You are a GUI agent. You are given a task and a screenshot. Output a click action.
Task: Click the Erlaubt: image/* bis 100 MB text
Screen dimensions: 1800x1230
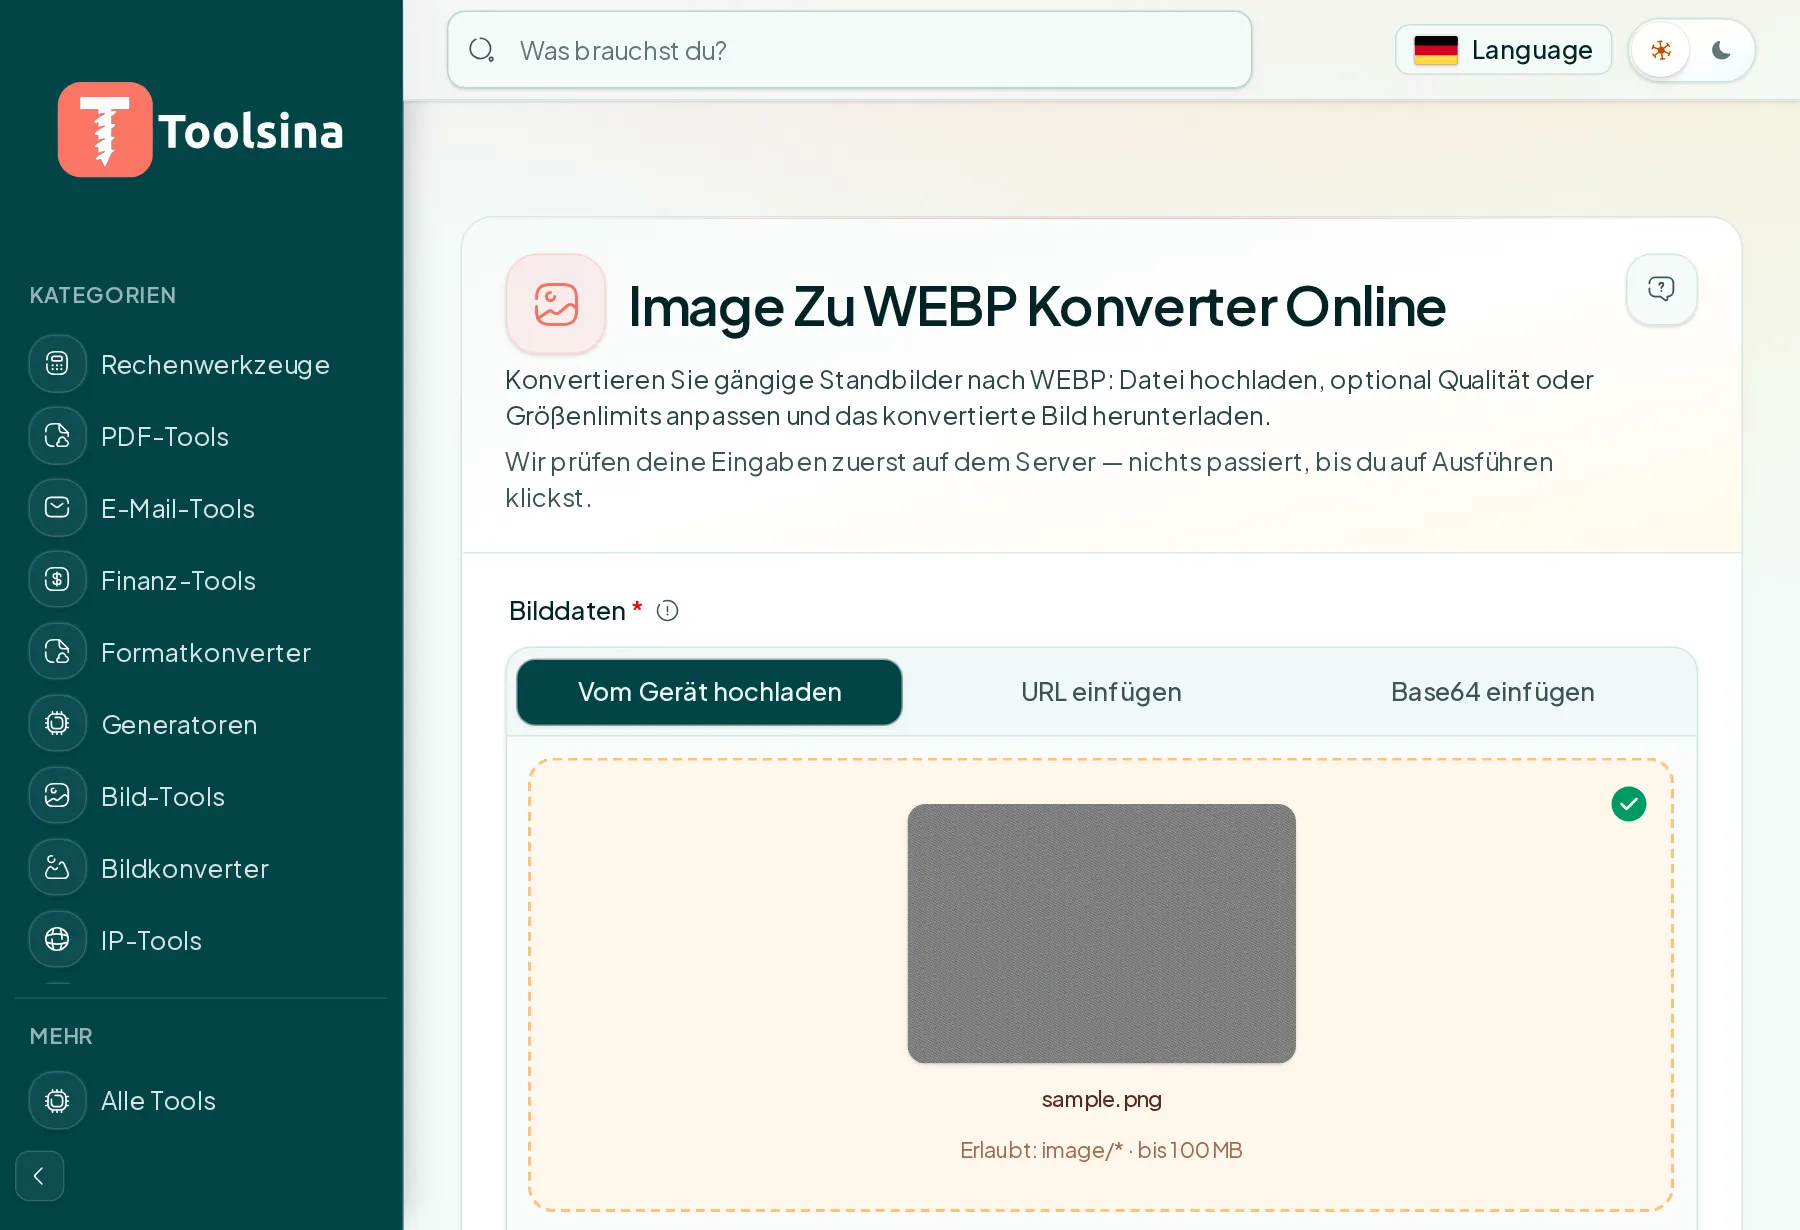coord(1102,1150)
